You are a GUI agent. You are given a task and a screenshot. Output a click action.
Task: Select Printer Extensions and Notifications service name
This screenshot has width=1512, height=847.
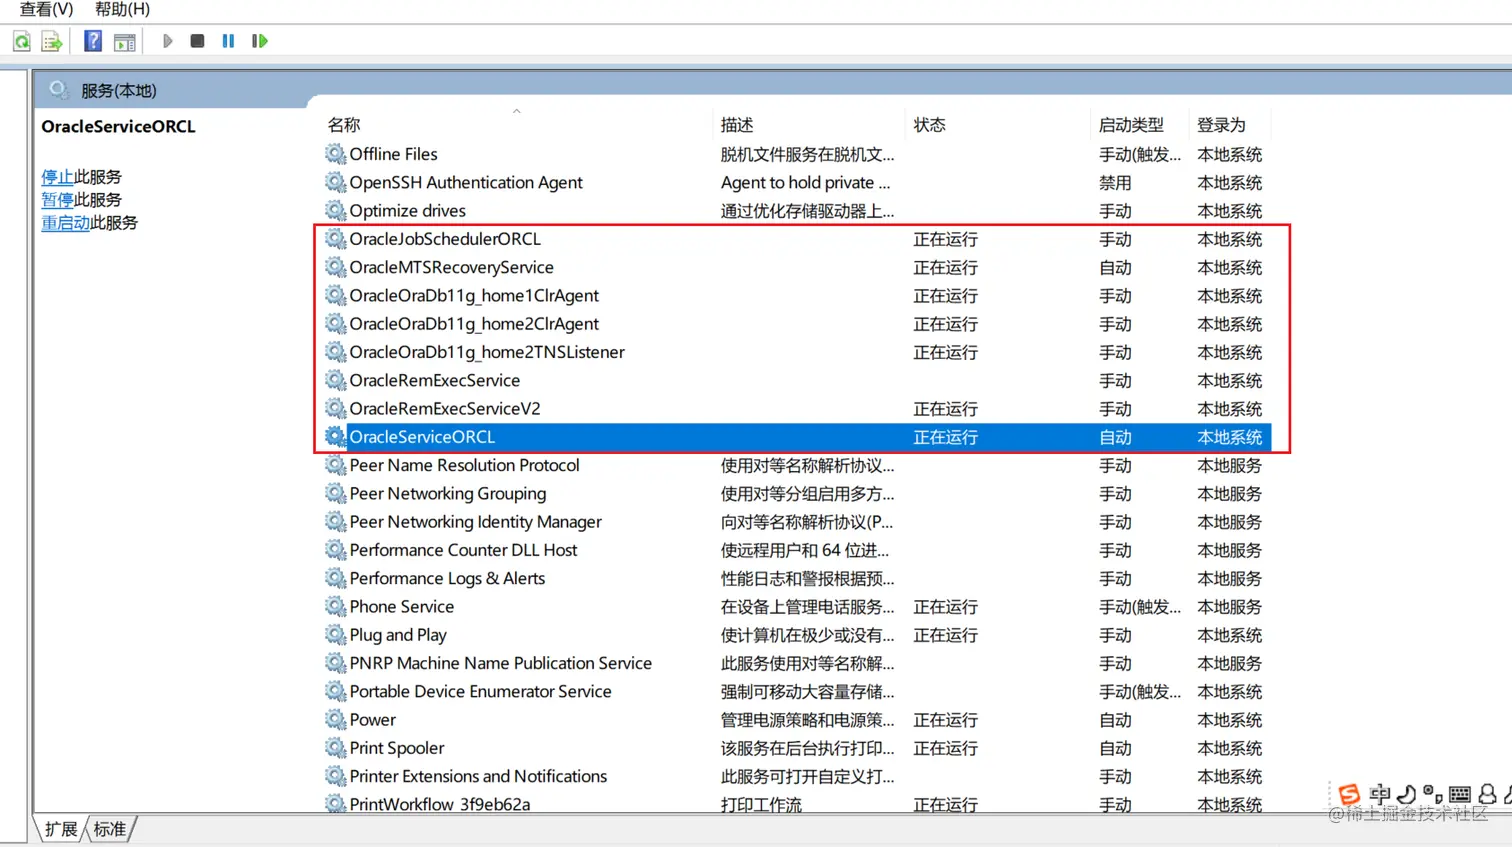(478, 776)
